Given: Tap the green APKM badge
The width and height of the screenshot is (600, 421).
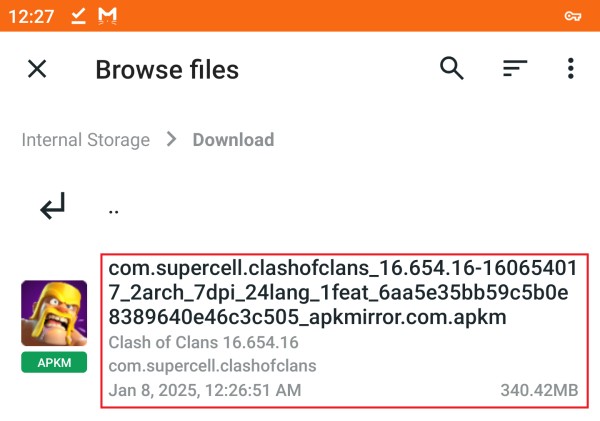Looking at the screenshot, I should pos(54,362).
